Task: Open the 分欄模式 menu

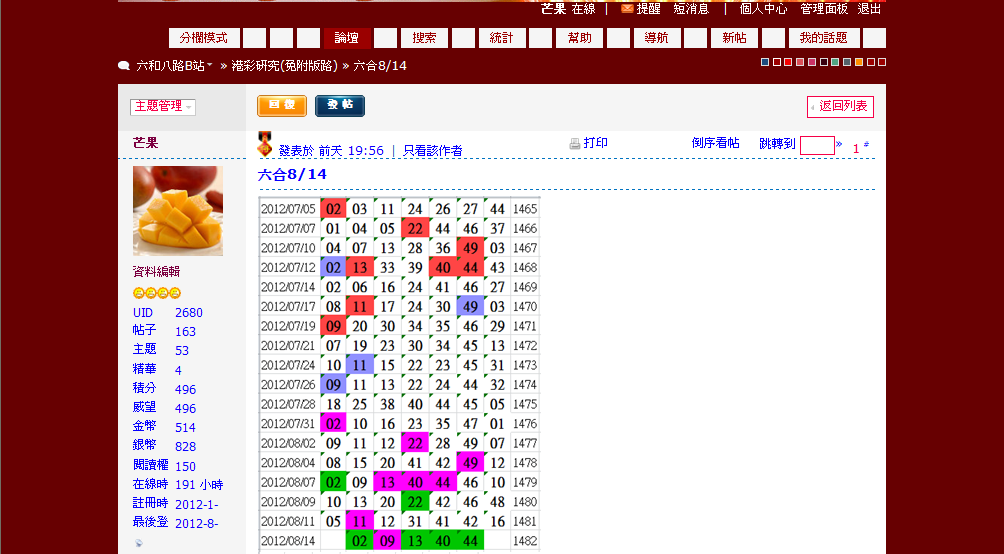Action: coord(204,38)
